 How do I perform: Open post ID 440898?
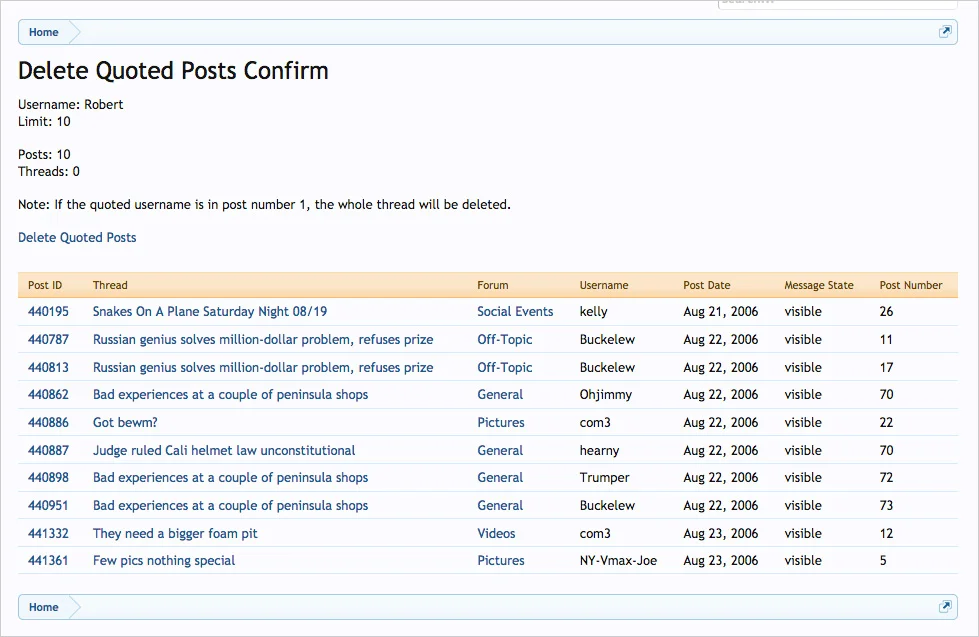pos(48,478)
